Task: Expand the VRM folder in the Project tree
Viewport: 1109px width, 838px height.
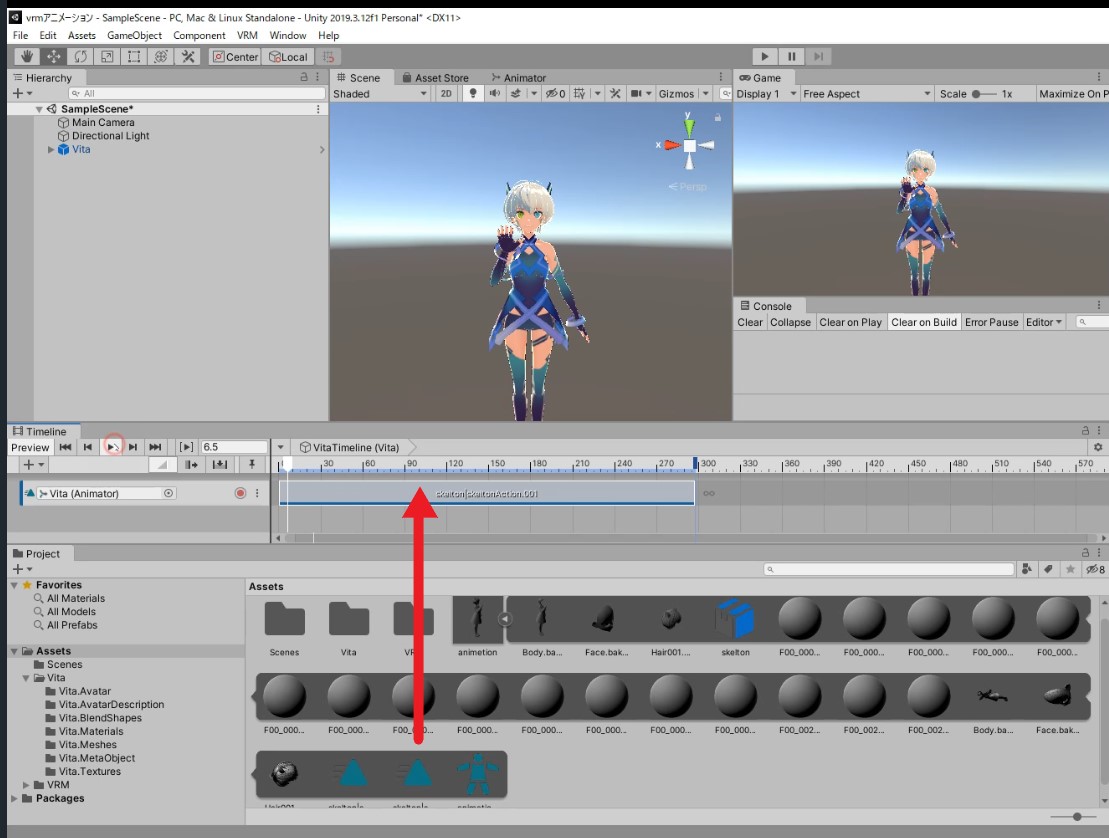Action: coord(26,785)
